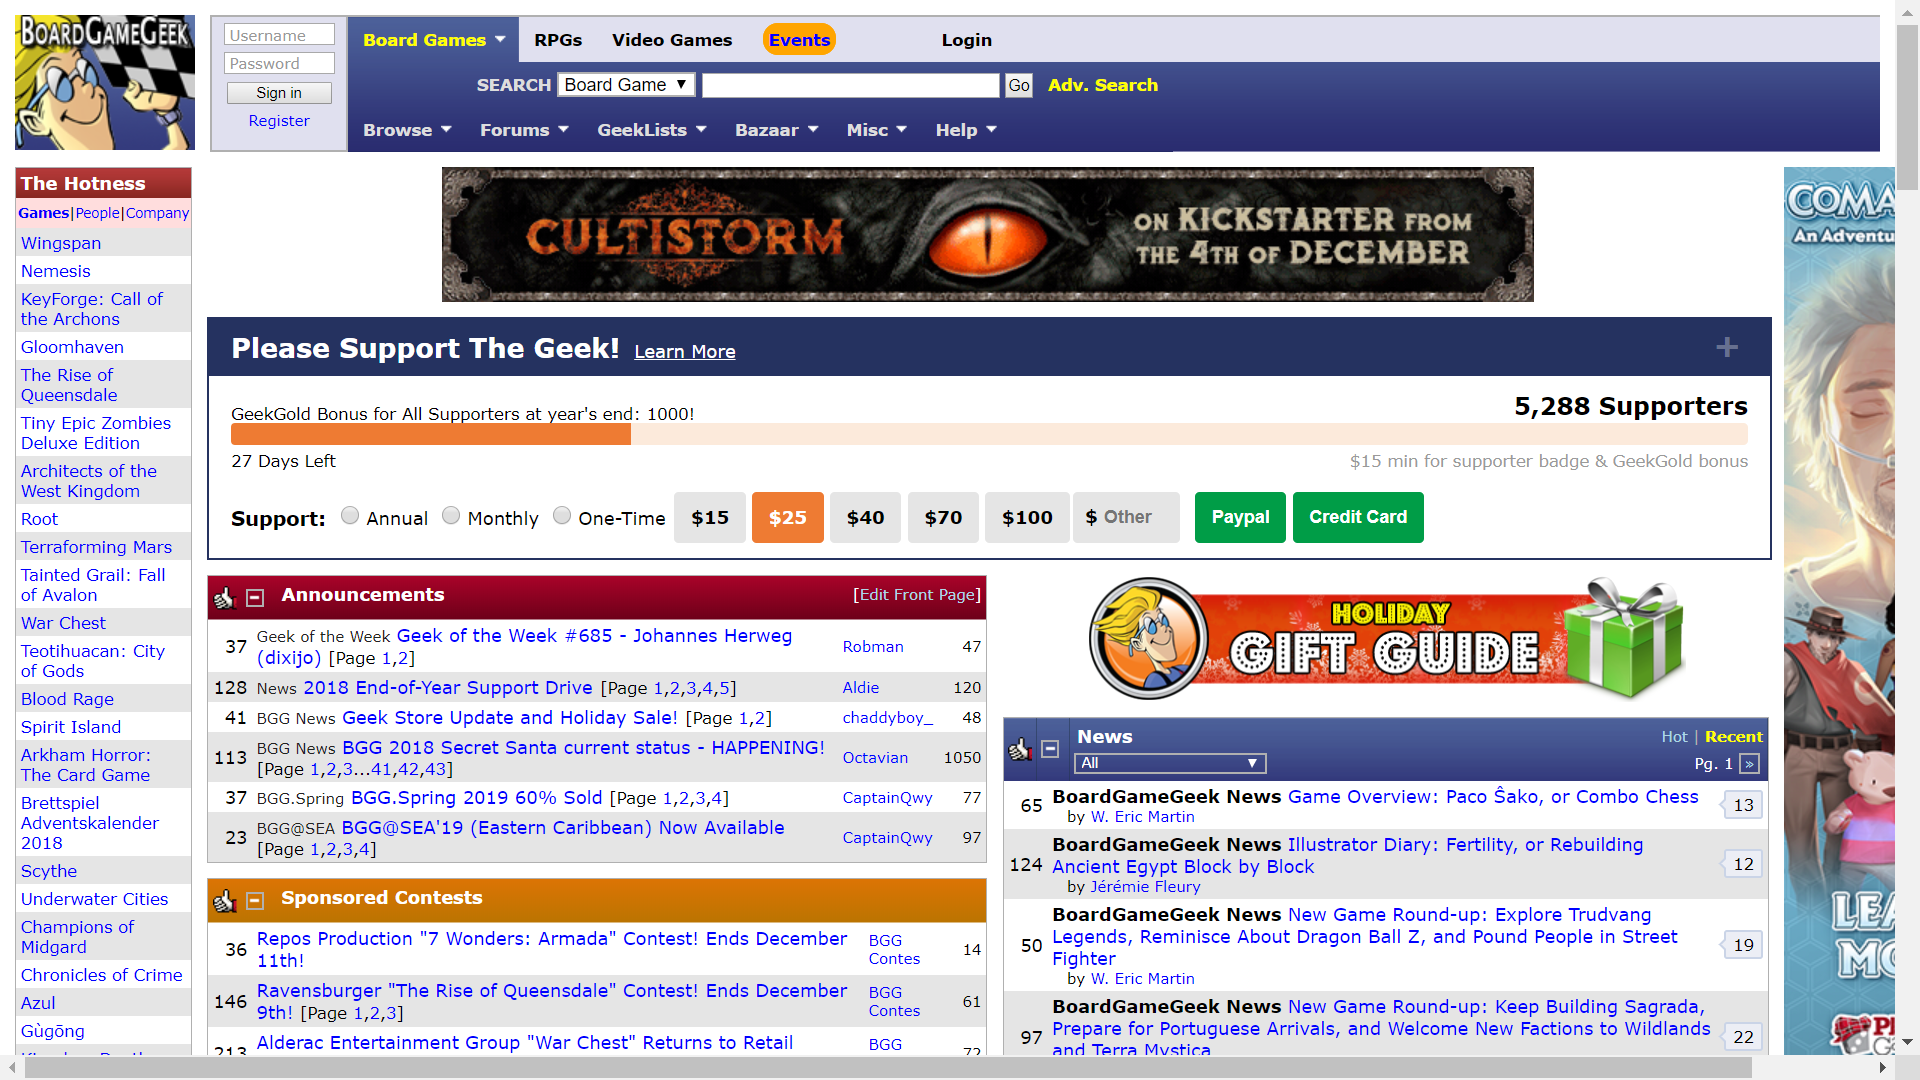Click thumbs-up icon in News header
The width and height of the screenshot is (1920, 1080).
tap(1020, 749)
